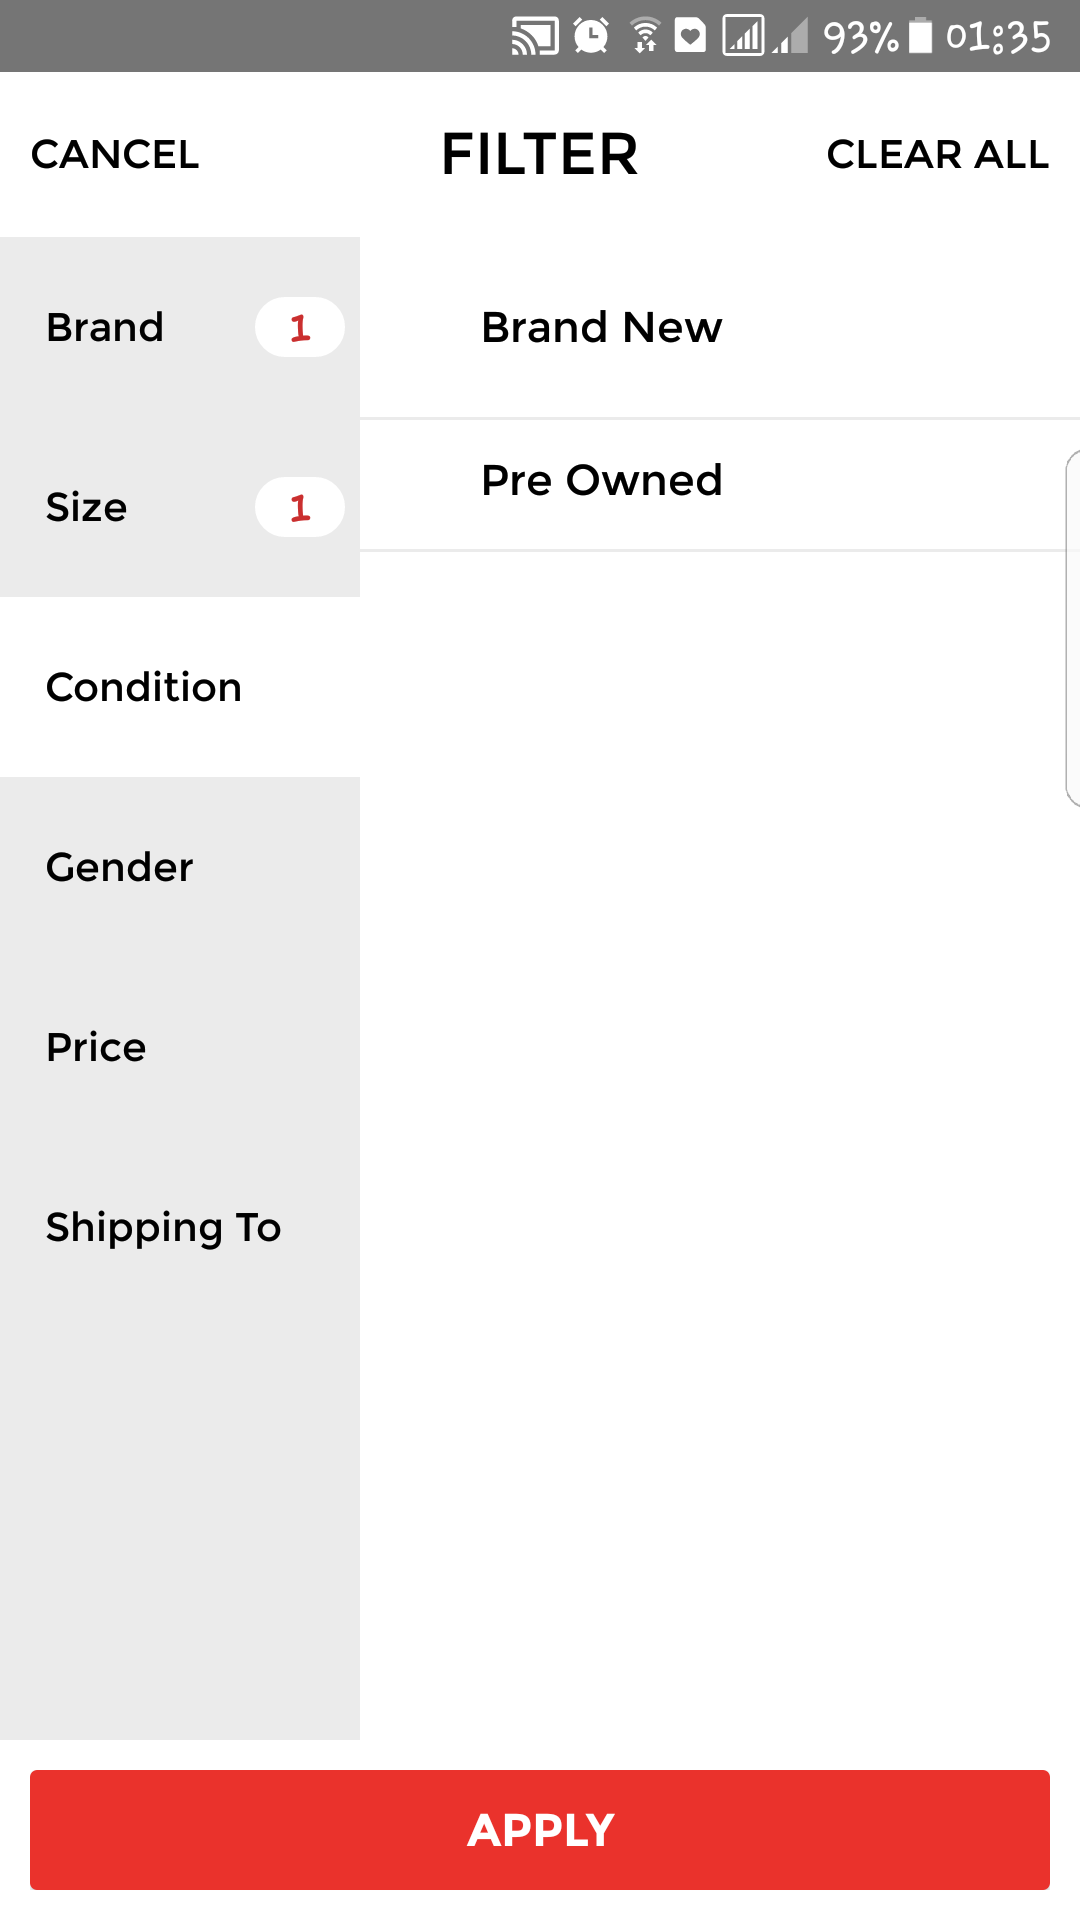The width and height of the screenshot is (1080, 1920).
Task: Tap the boxed signal strength icon
Action: point(743,37)
